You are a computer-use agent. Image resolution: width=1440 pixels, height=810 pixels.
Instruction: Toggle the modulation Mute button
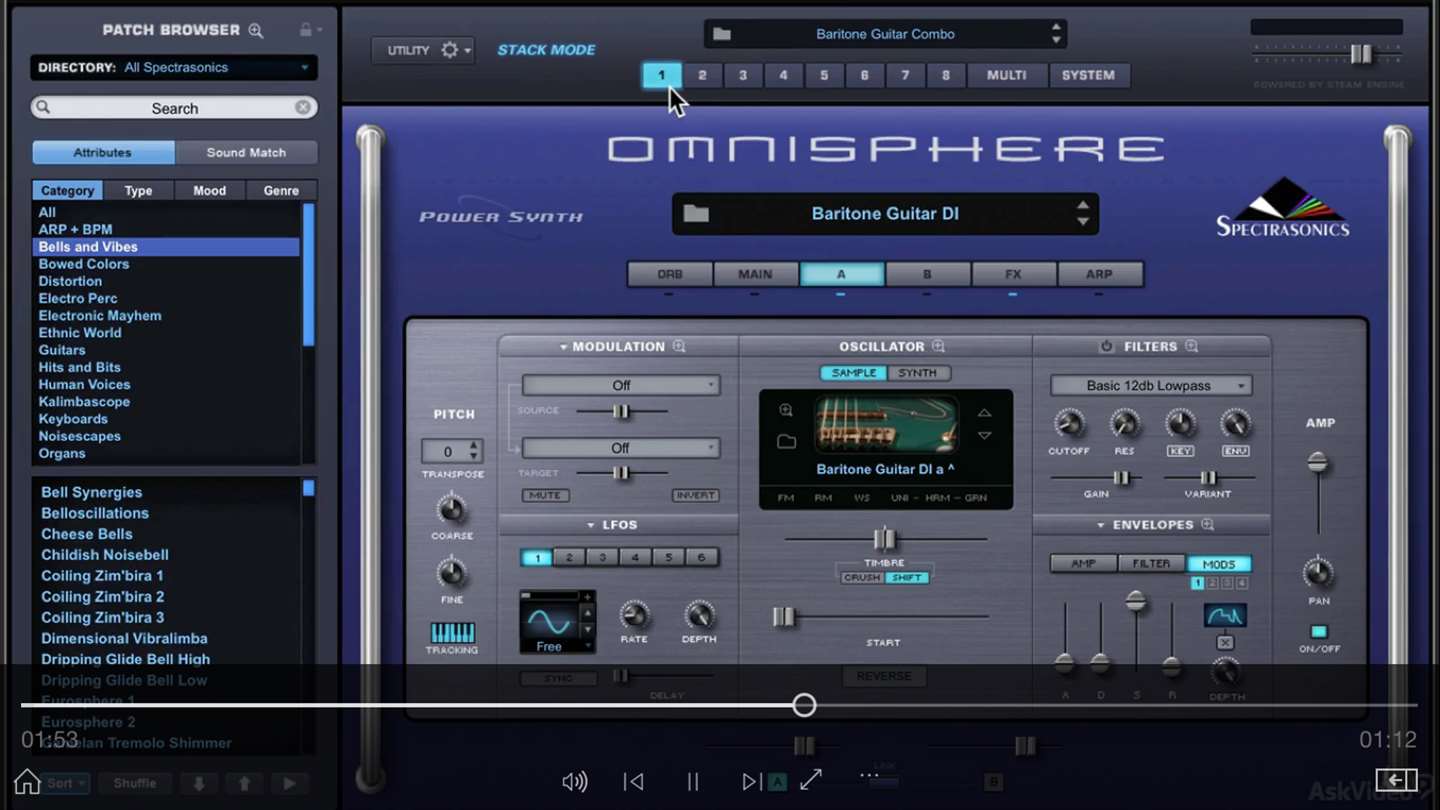[545, 495]
